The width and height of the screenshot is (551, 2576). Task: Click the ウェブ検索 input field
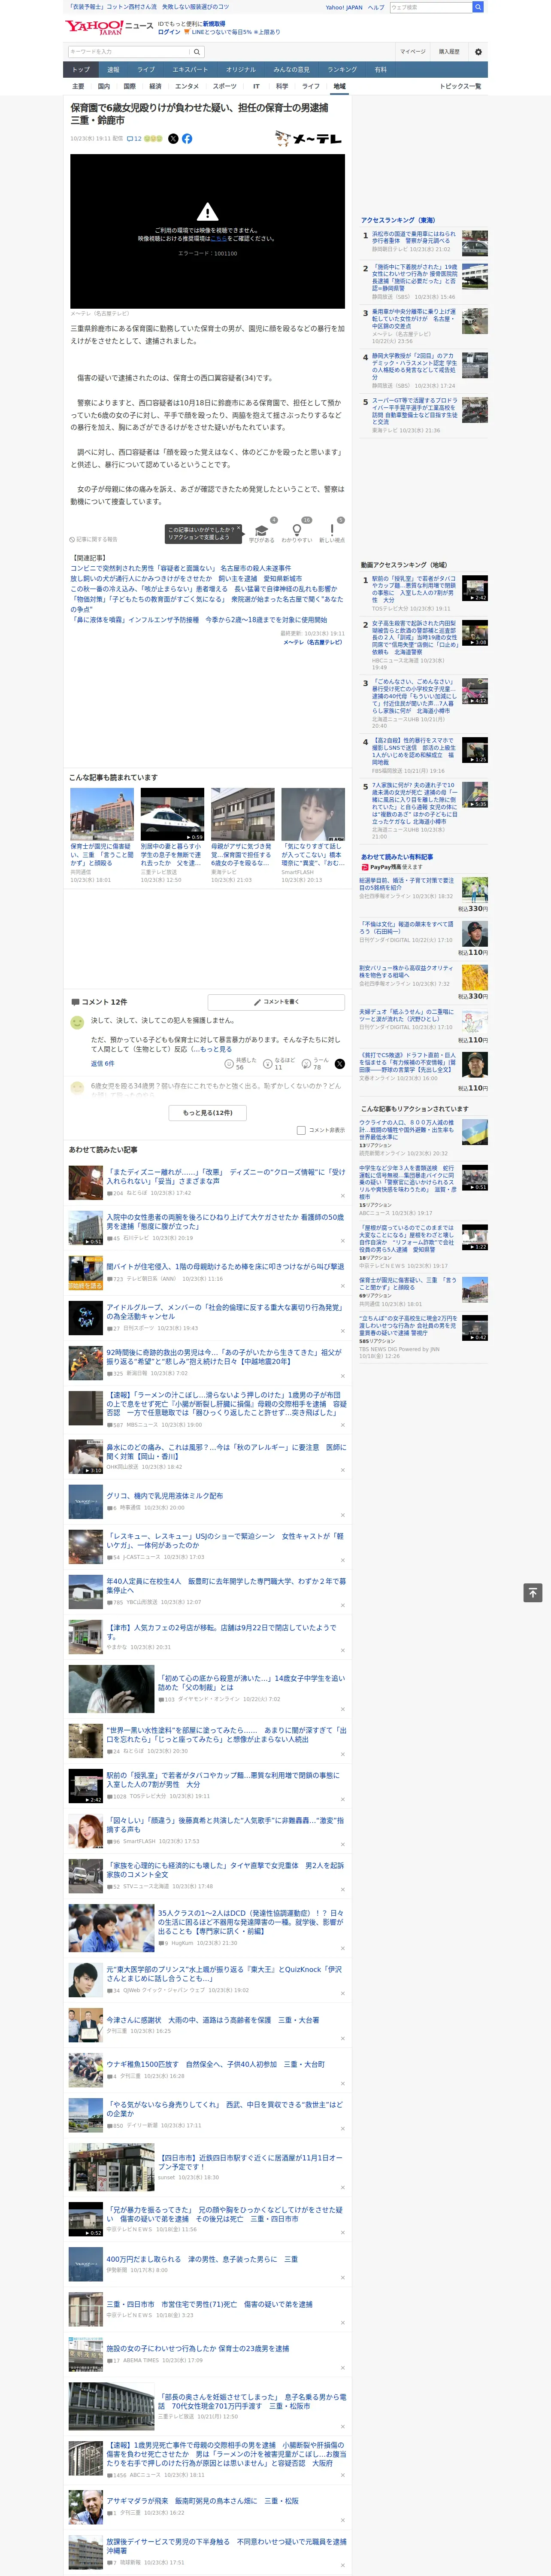430,7
